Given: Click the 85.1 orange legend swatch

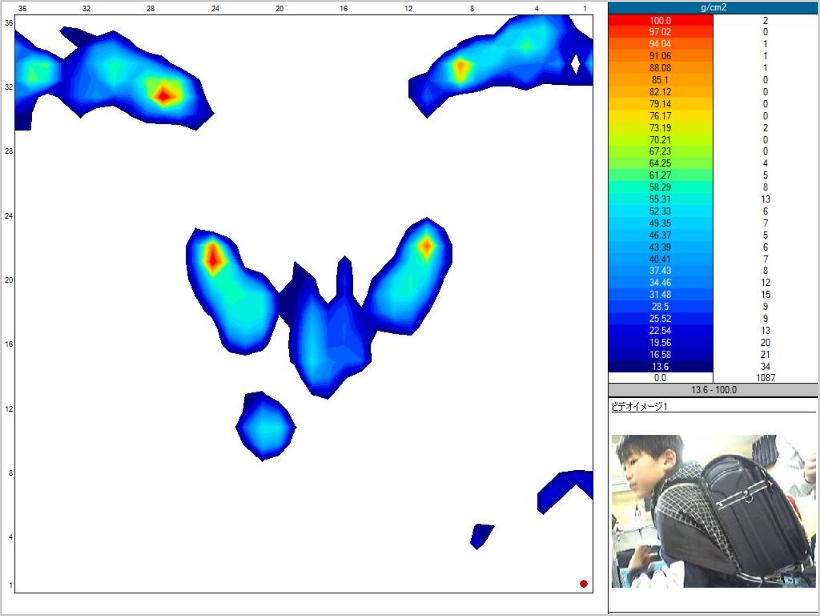Looking at the screenshot, I should click(661, 80).
